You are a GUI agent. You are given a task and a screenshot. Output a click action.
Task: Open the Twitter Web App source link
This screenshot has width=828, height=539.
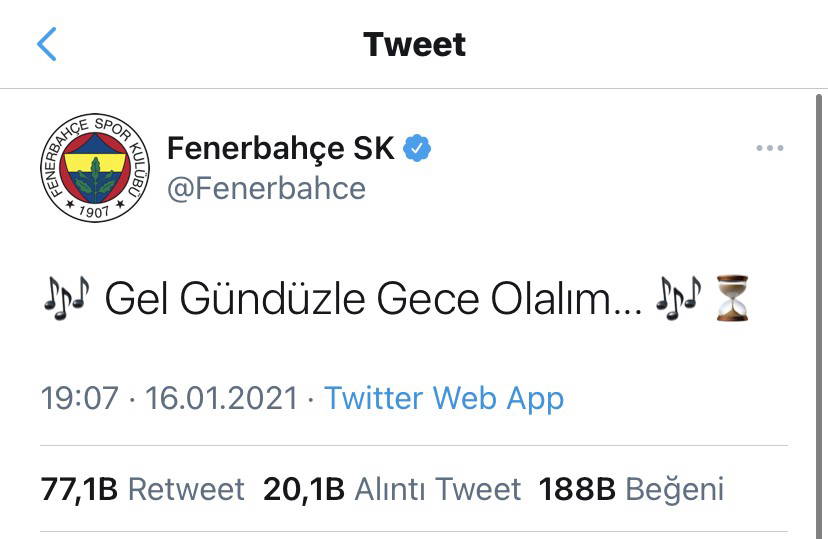pyautogui.click(x=444, y=398)
